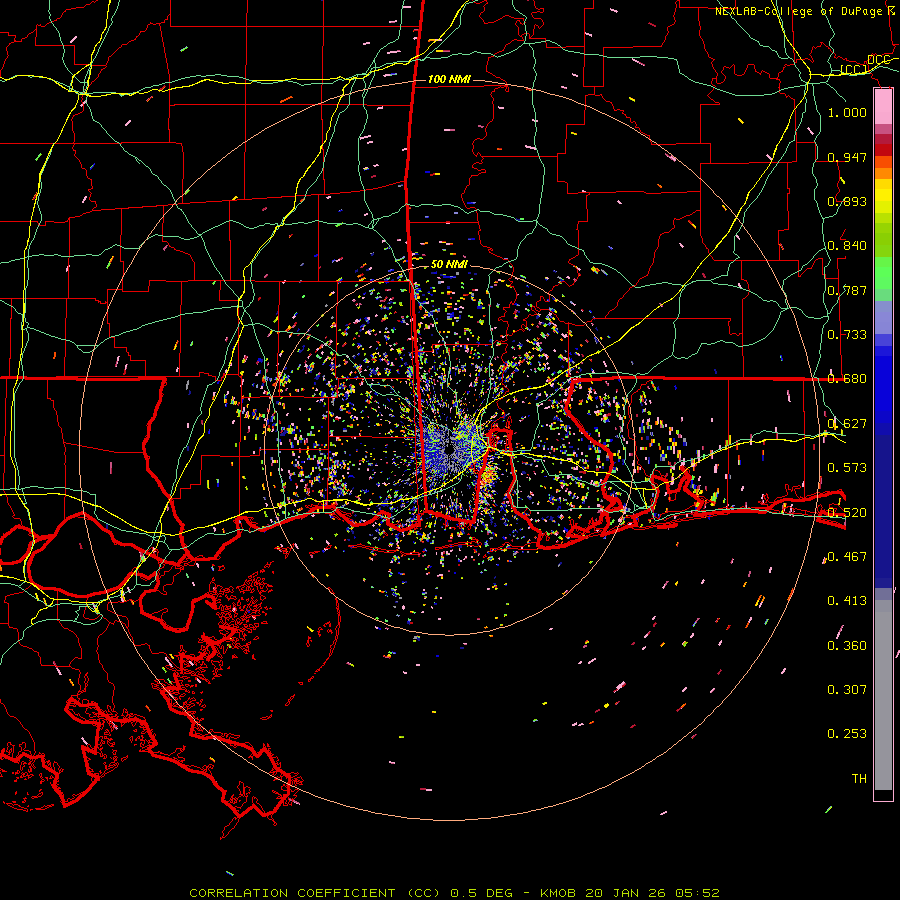Pick the bright green segment of the color bar

[x=883, y=273]
